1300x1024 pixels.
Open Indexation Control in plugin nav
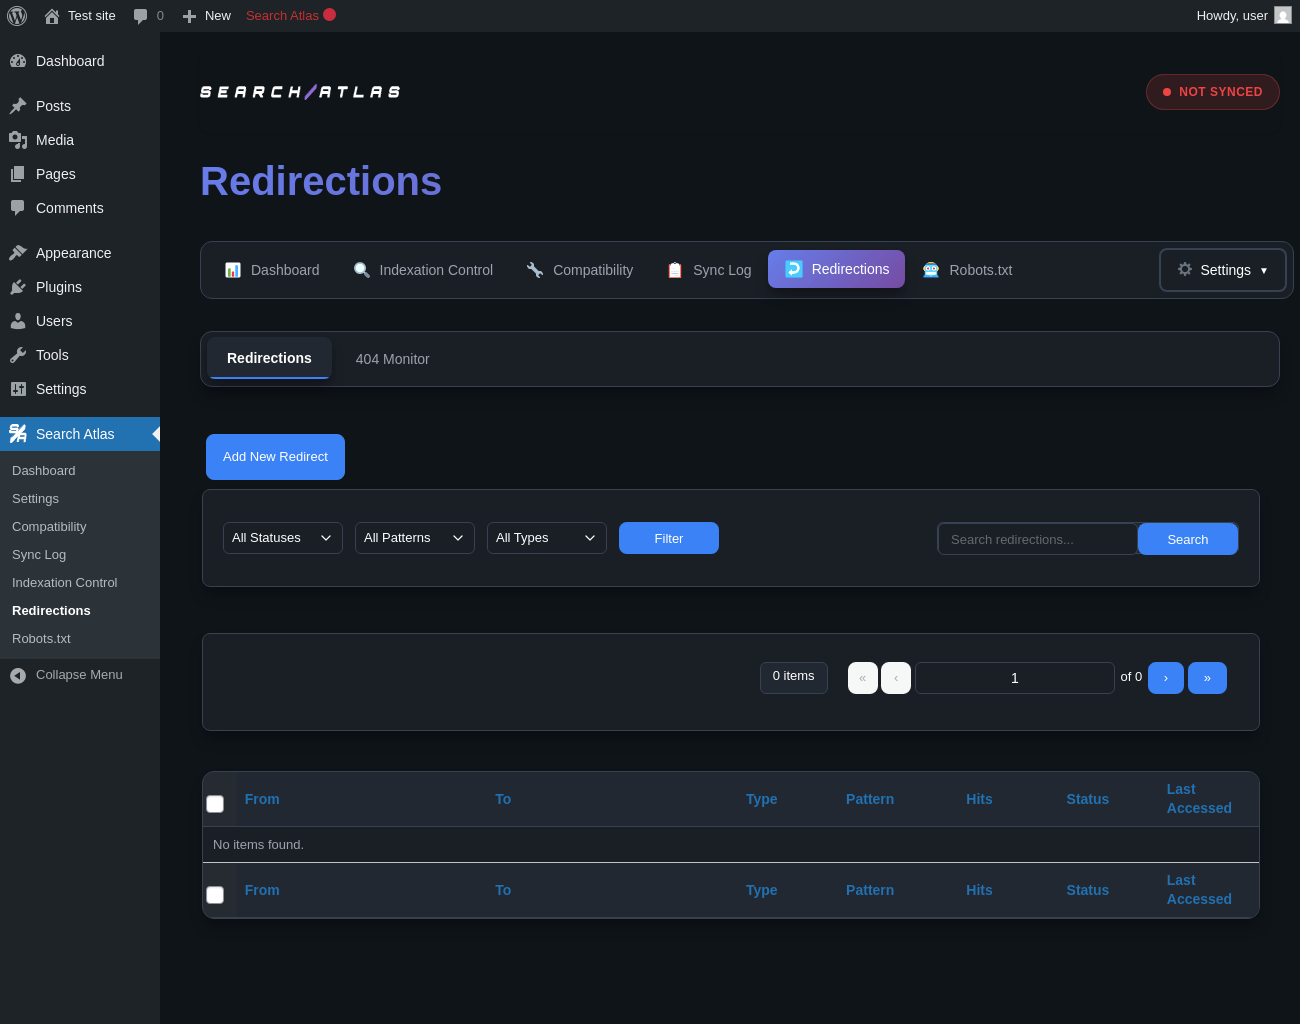(423, 270)
